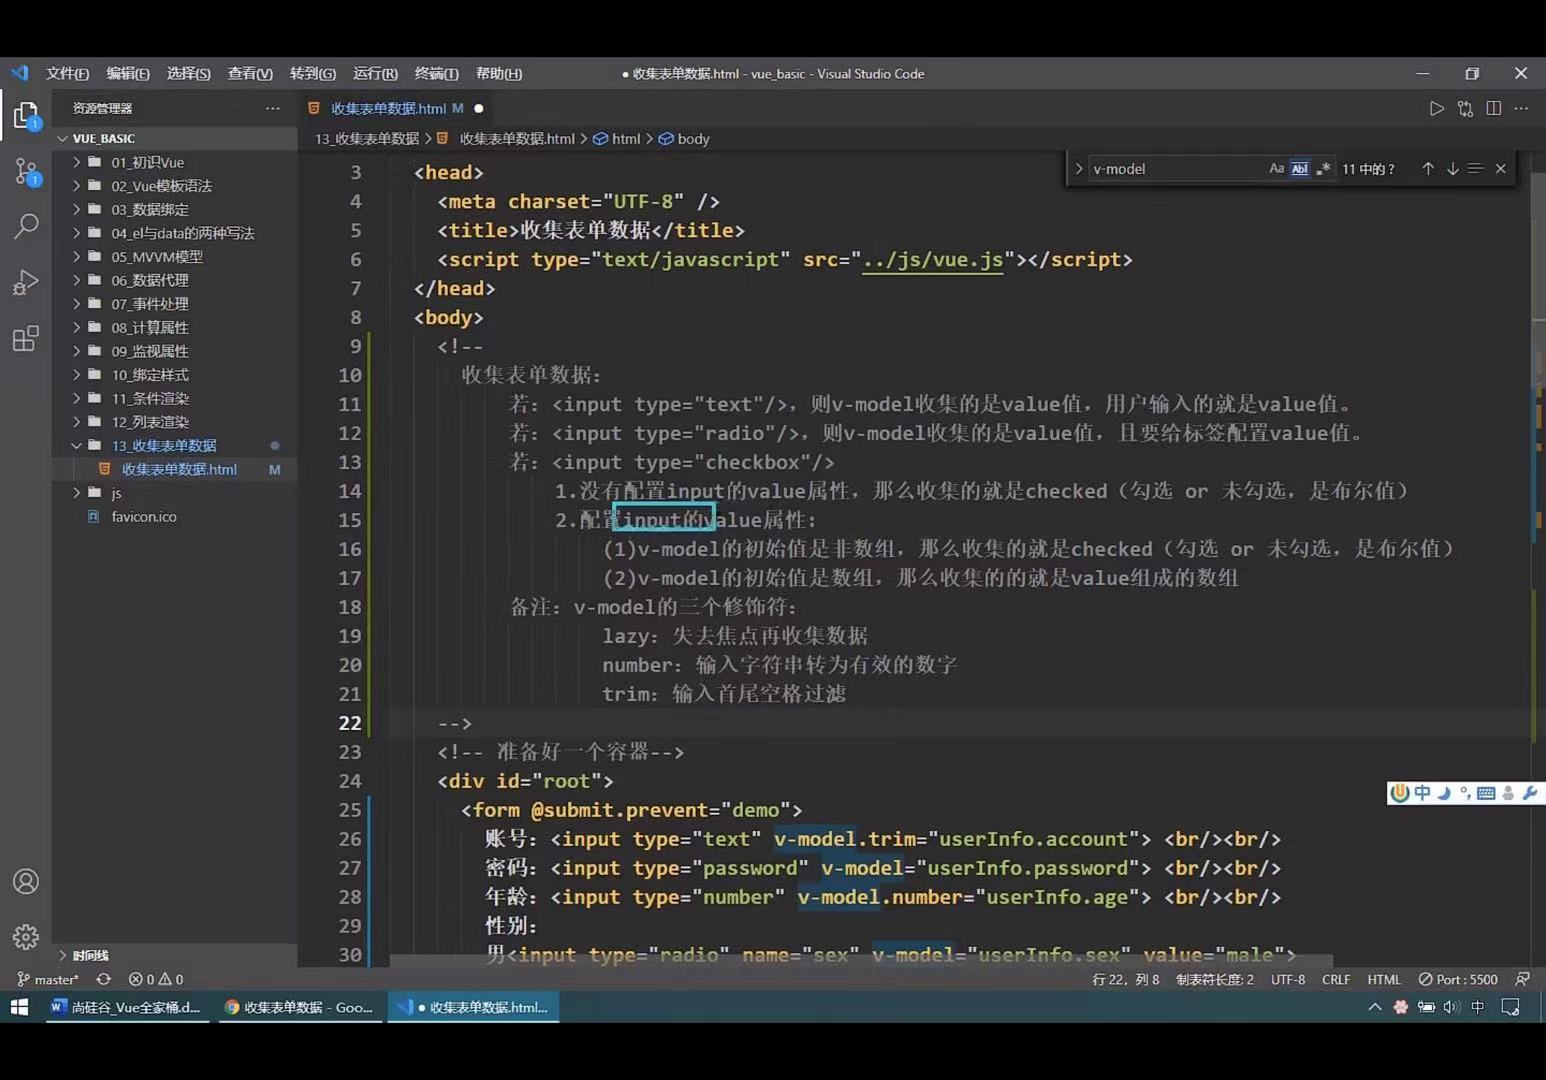Screen dimensions: 1546x1080
Task: Toggle Match Case in find widget
Action: pyautogui.click(x=1276, y=169)
